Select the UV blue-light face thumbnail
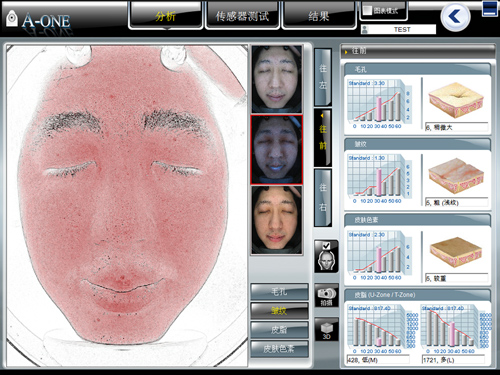Image resolution: width=500 pixels, height=375 pixels. 276,150
